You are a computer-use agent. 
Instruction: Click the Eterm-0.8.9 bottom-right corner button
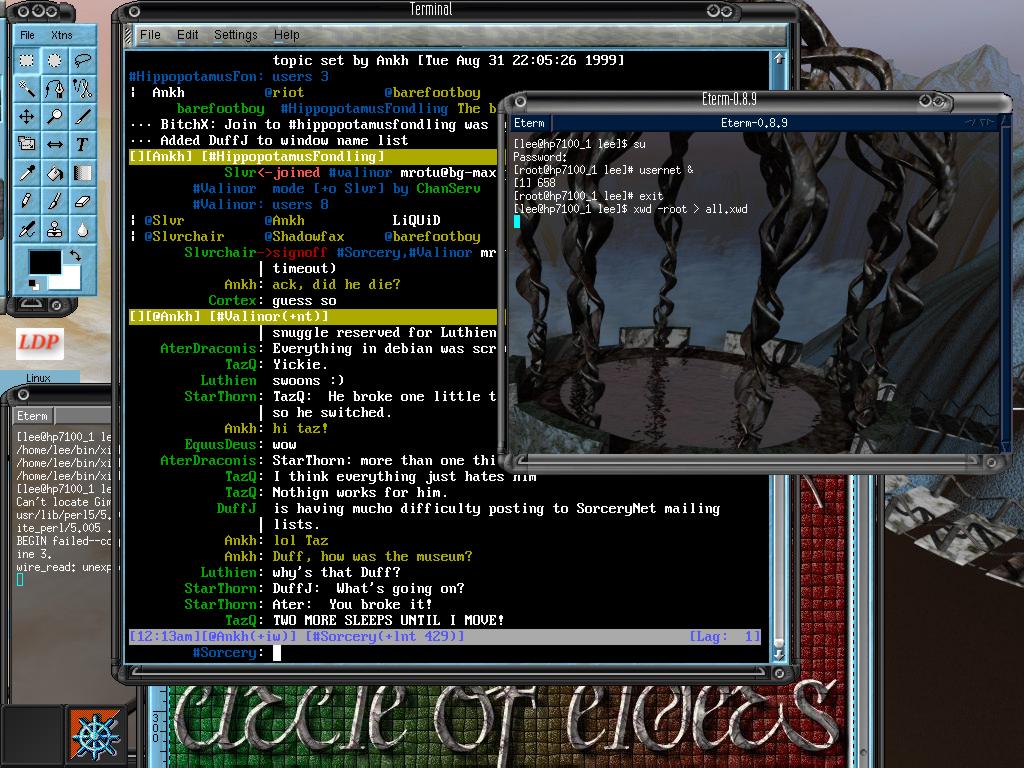[x=991, y=462]
